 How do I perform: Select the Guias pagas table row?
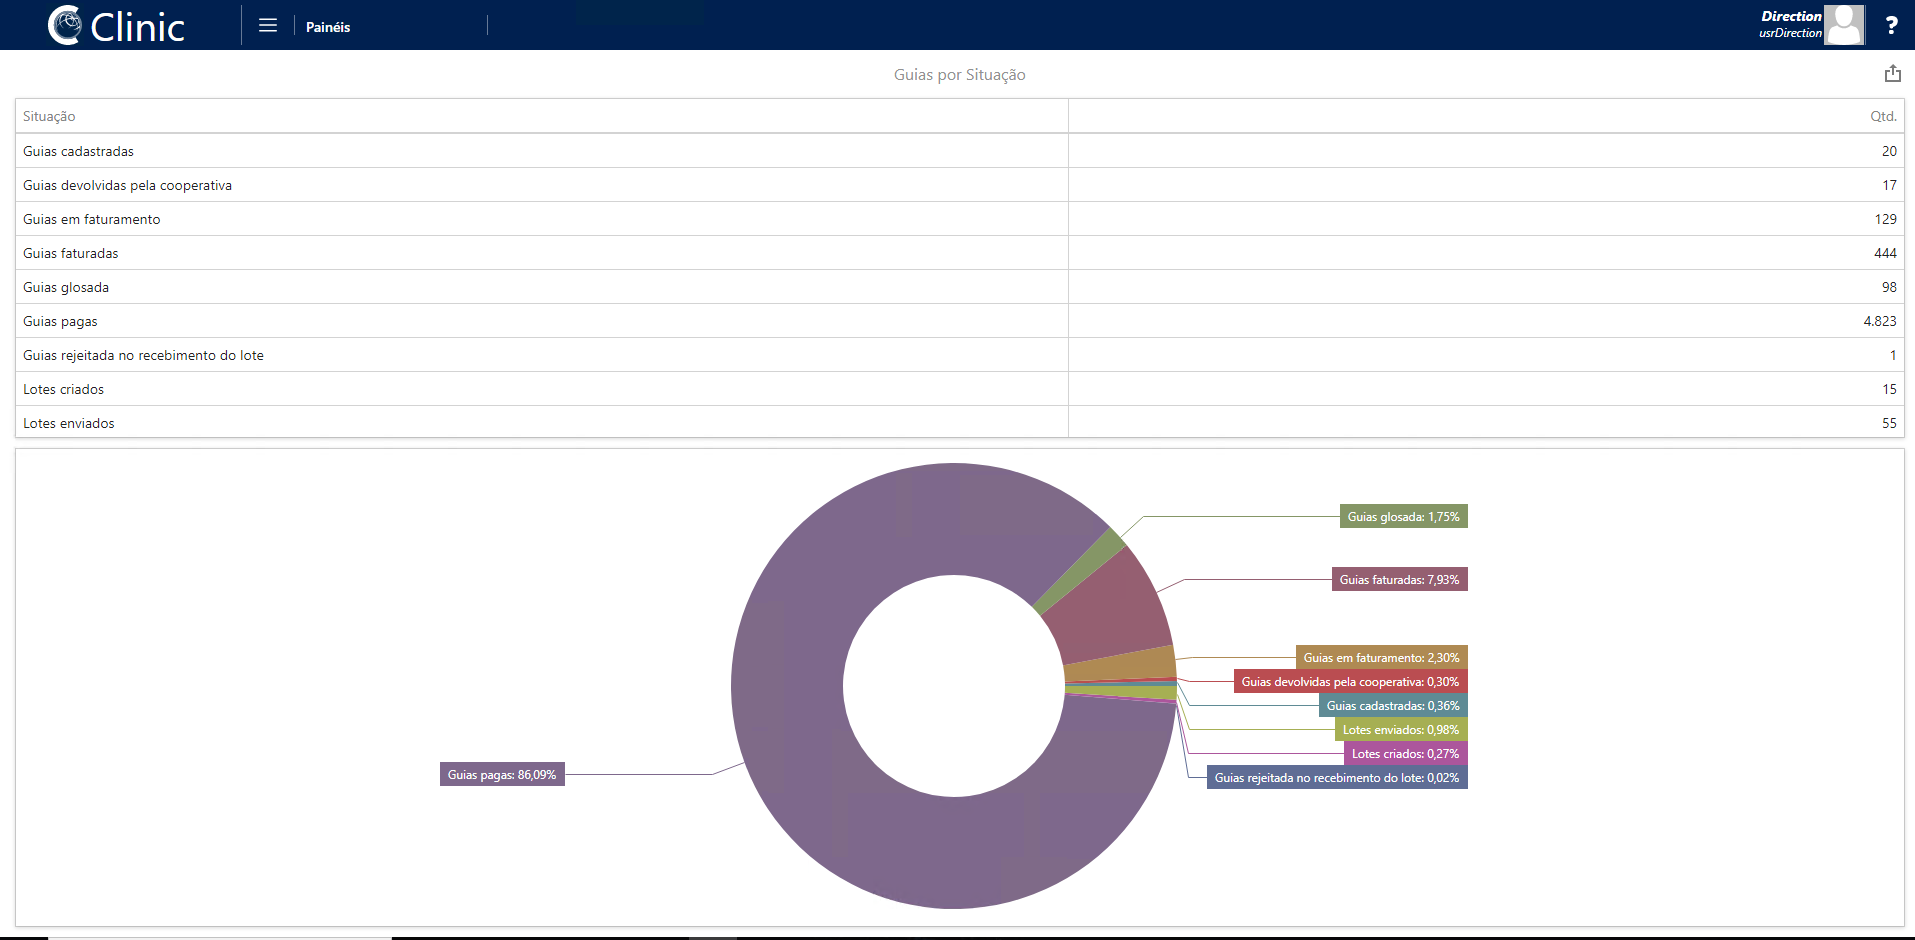coord(959,321)
